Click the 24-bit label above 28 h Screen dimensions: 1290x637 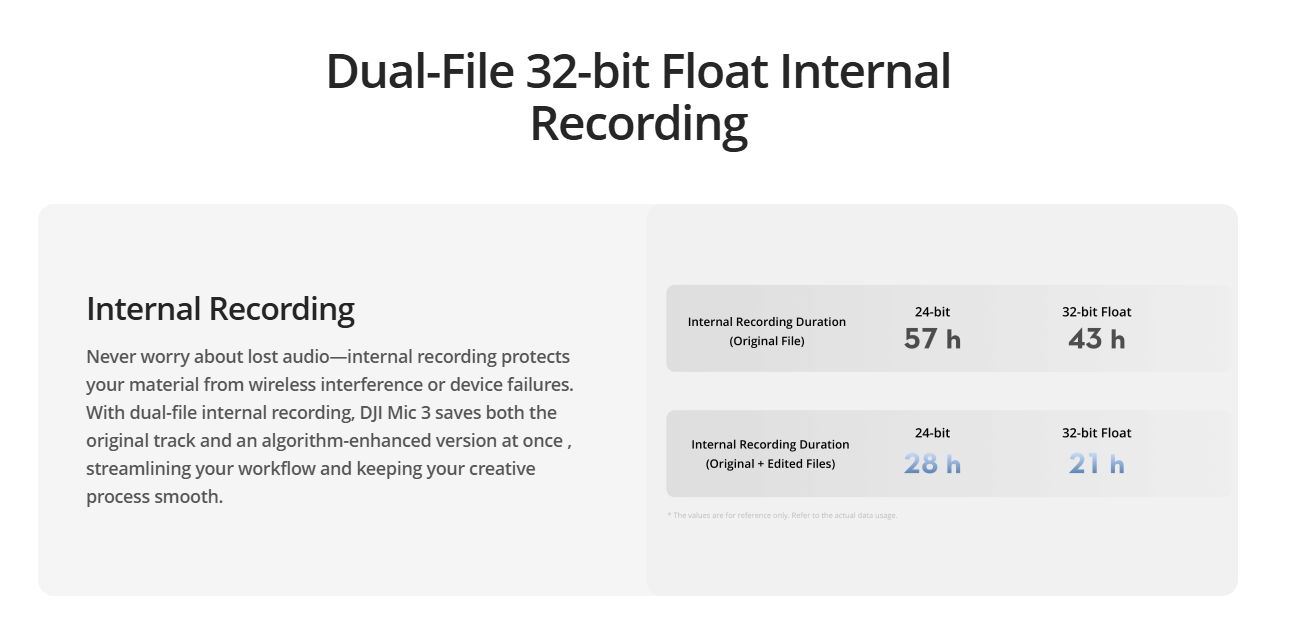(932, 433)
